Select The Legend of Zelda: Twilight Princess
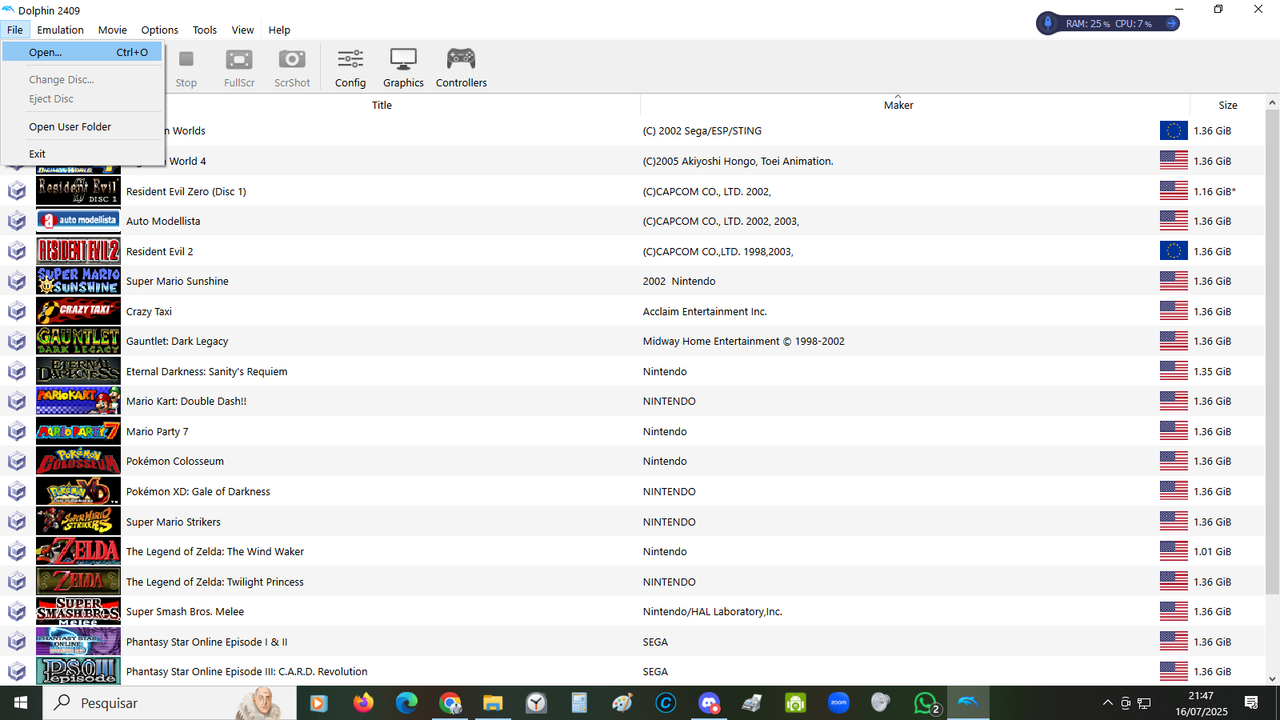The width and height of the screenshot is (1280, 720). tap(215, 581)
